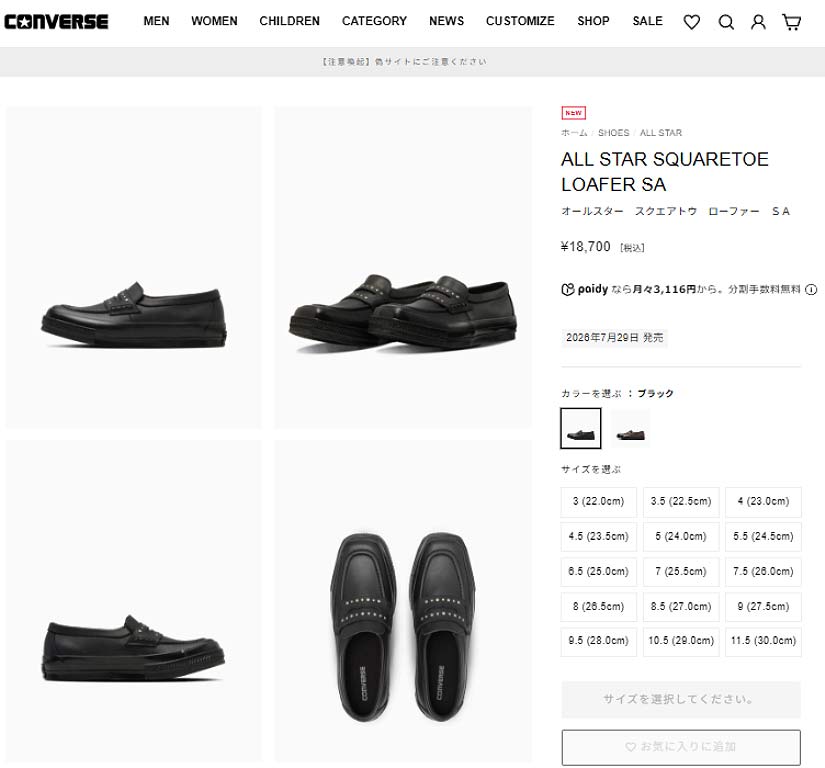The height and width of the screenshot is (768, 825).
Task: Choose size 10.5 (29.0cm)
Action: tap(681, 641)
